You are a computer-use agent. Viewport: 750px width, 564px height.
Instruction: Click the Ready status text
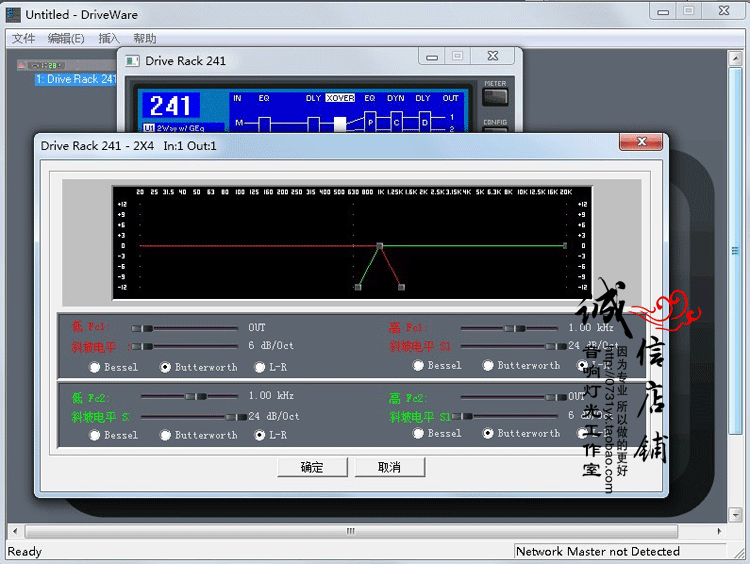pyautogui.click(x=24, y=552)
